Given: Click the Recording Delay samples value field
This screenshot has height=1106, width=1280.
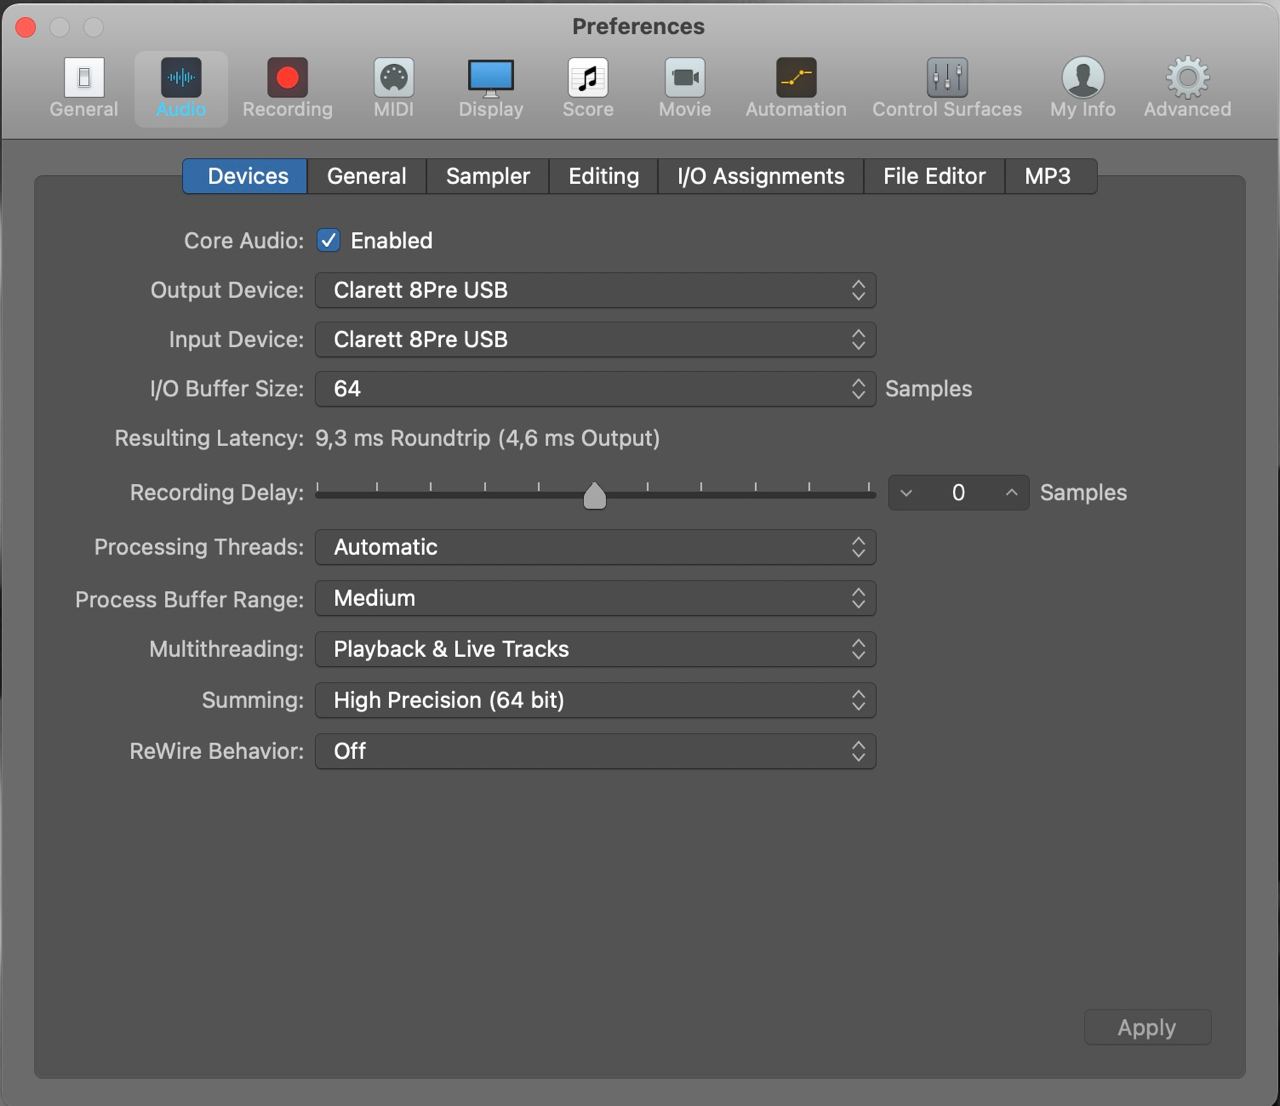Looking at the screenshot, I should point(959,493).
